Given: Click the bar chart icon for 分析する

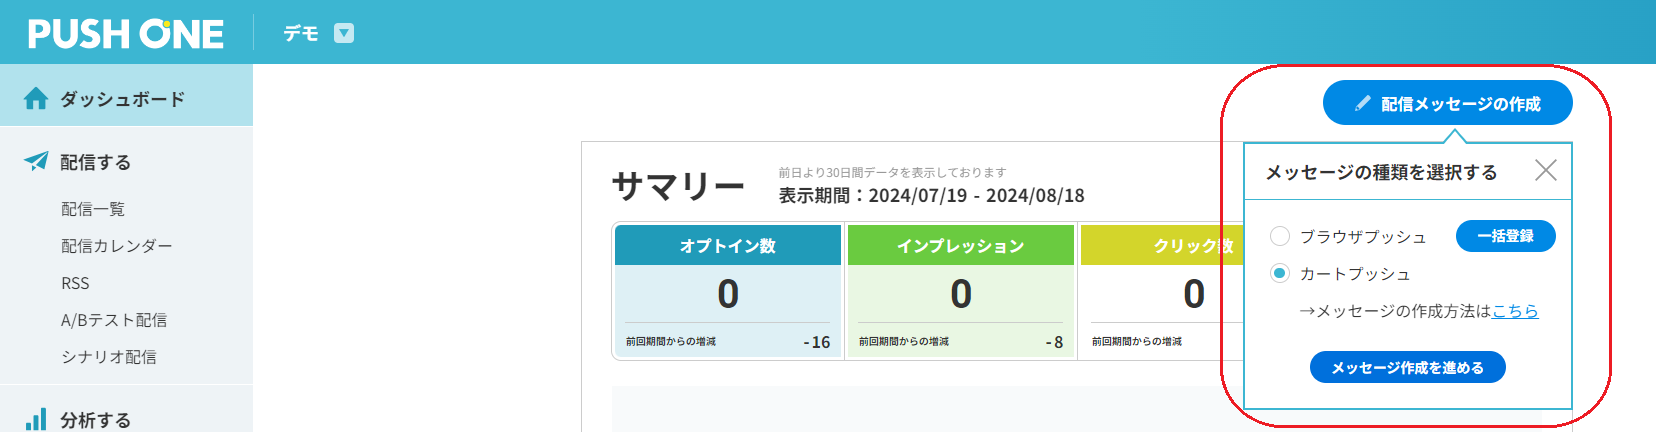Looking at the screenshot, I should (36, 419).
